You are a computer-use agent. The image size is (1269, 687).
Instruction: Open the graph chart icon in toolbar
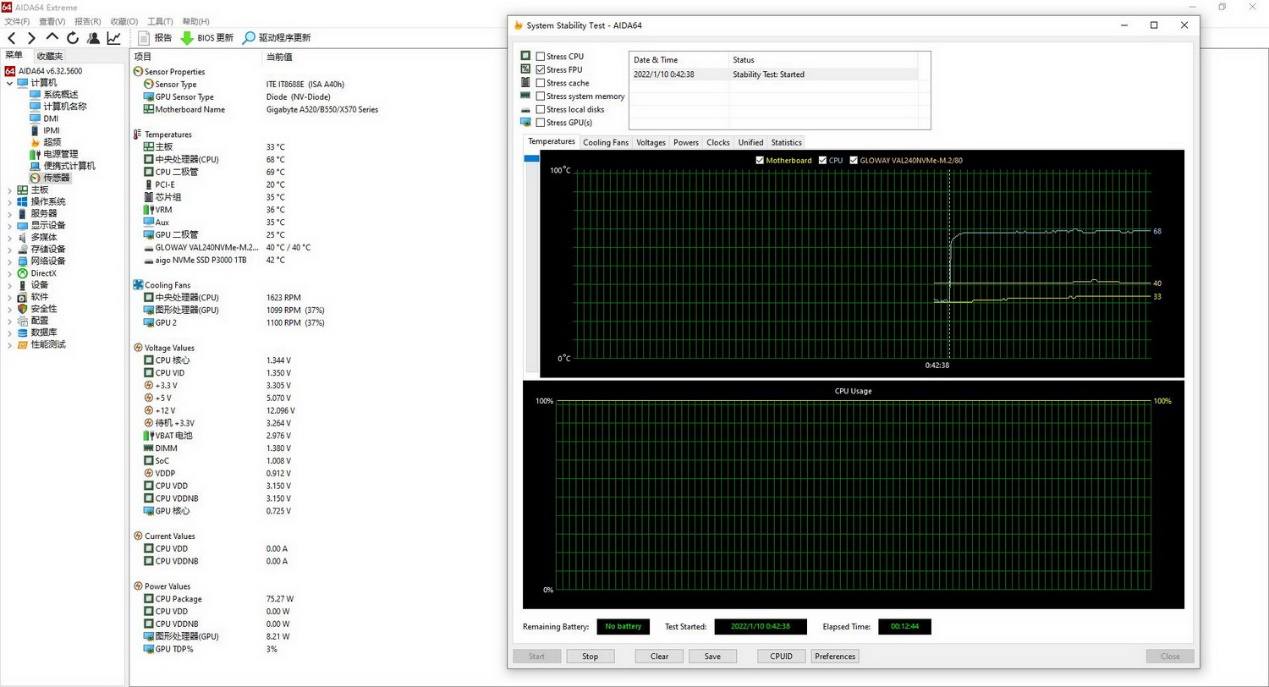(x=113, y=38)
